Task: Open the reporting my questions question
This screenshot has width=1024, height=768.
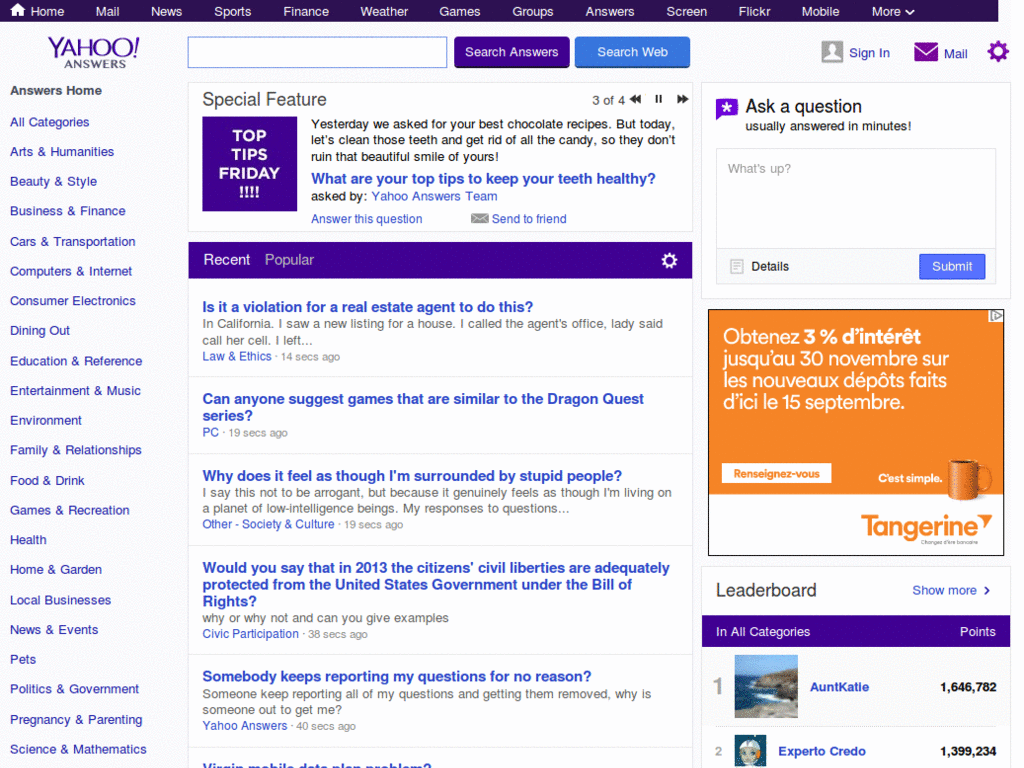Action: pyautogui.click(x=397, y=677)
